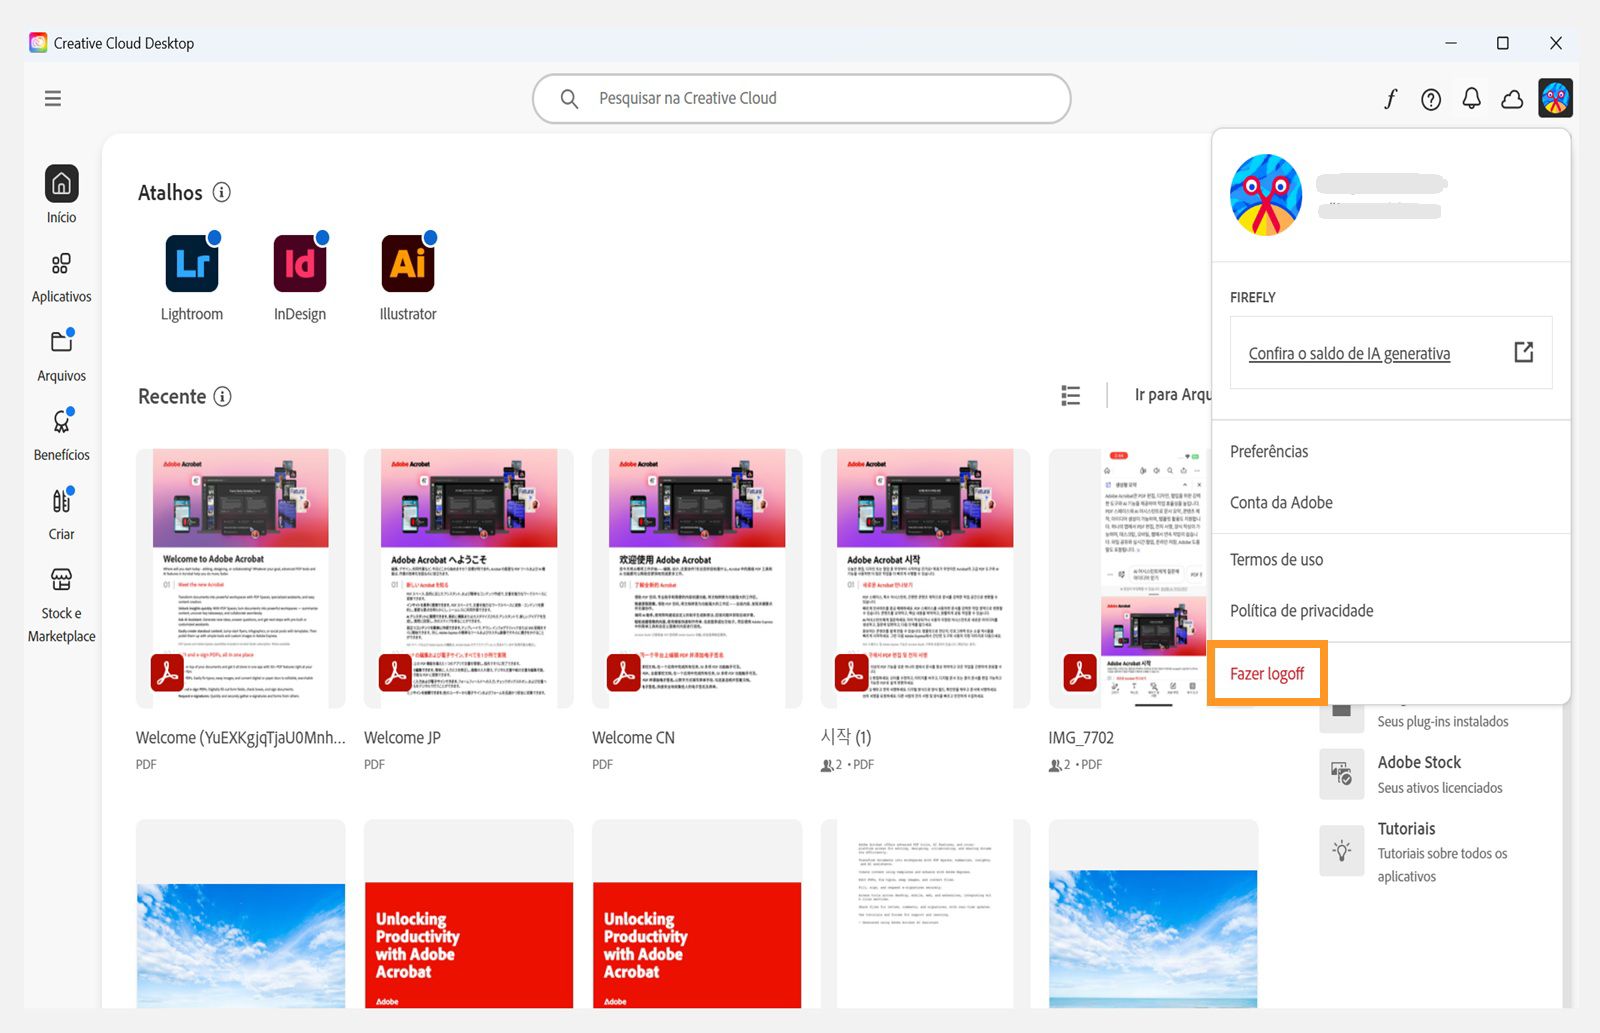This screenshot has height=1033, width=1600.
Task: Open fonts f icon in header
Action: [1390, 98]
